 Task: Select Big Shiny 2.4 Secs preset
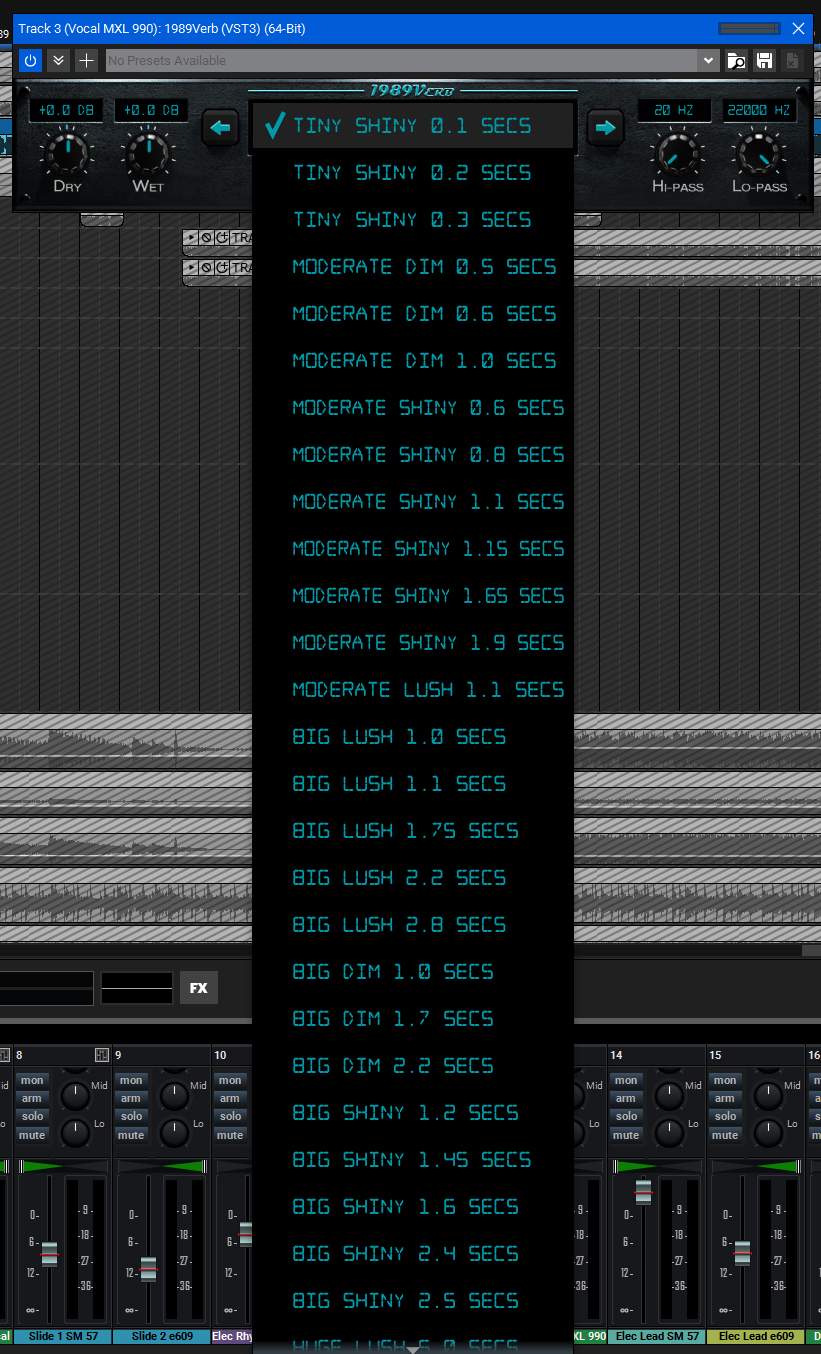(x=413, y=1254)
